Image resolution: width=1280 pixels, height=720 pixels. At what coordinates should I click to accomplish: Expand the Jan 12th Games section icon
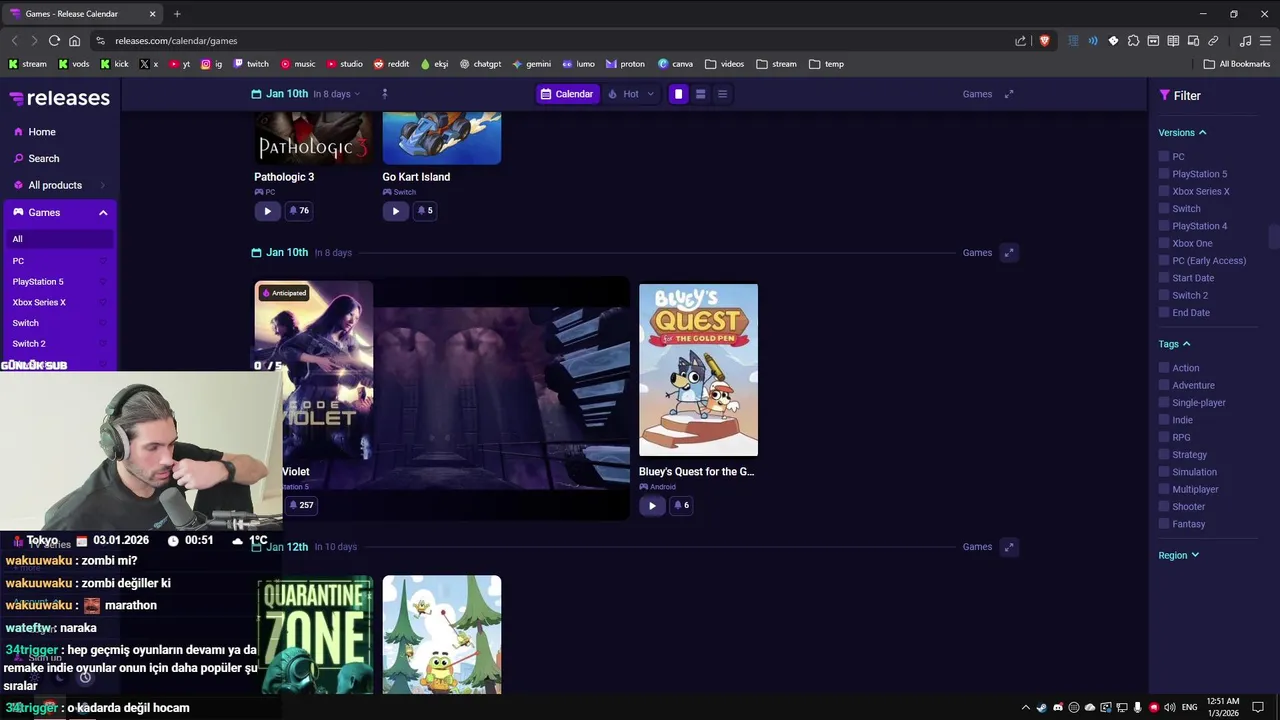(x=1009, y=547)
